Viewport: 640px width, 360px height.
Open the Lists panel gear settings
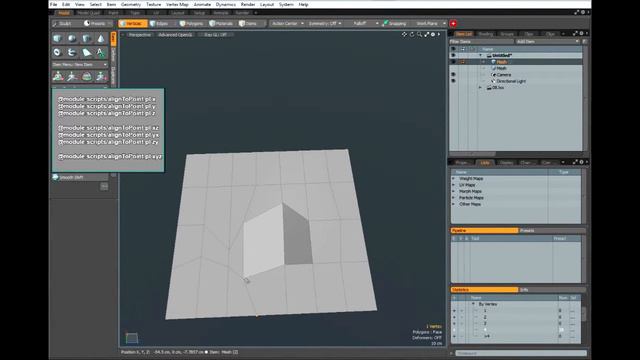pos(581,162)
